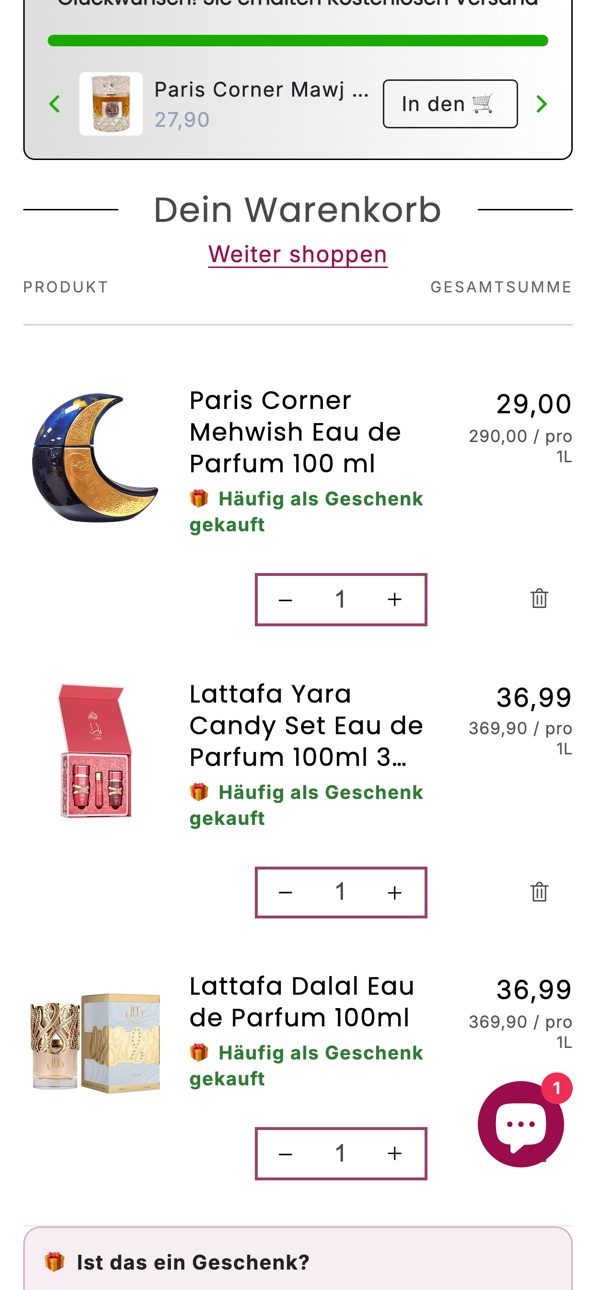The image size is (596, 1290).
Task: Follow the Weiter shoppen link
Action: point(298,255)
